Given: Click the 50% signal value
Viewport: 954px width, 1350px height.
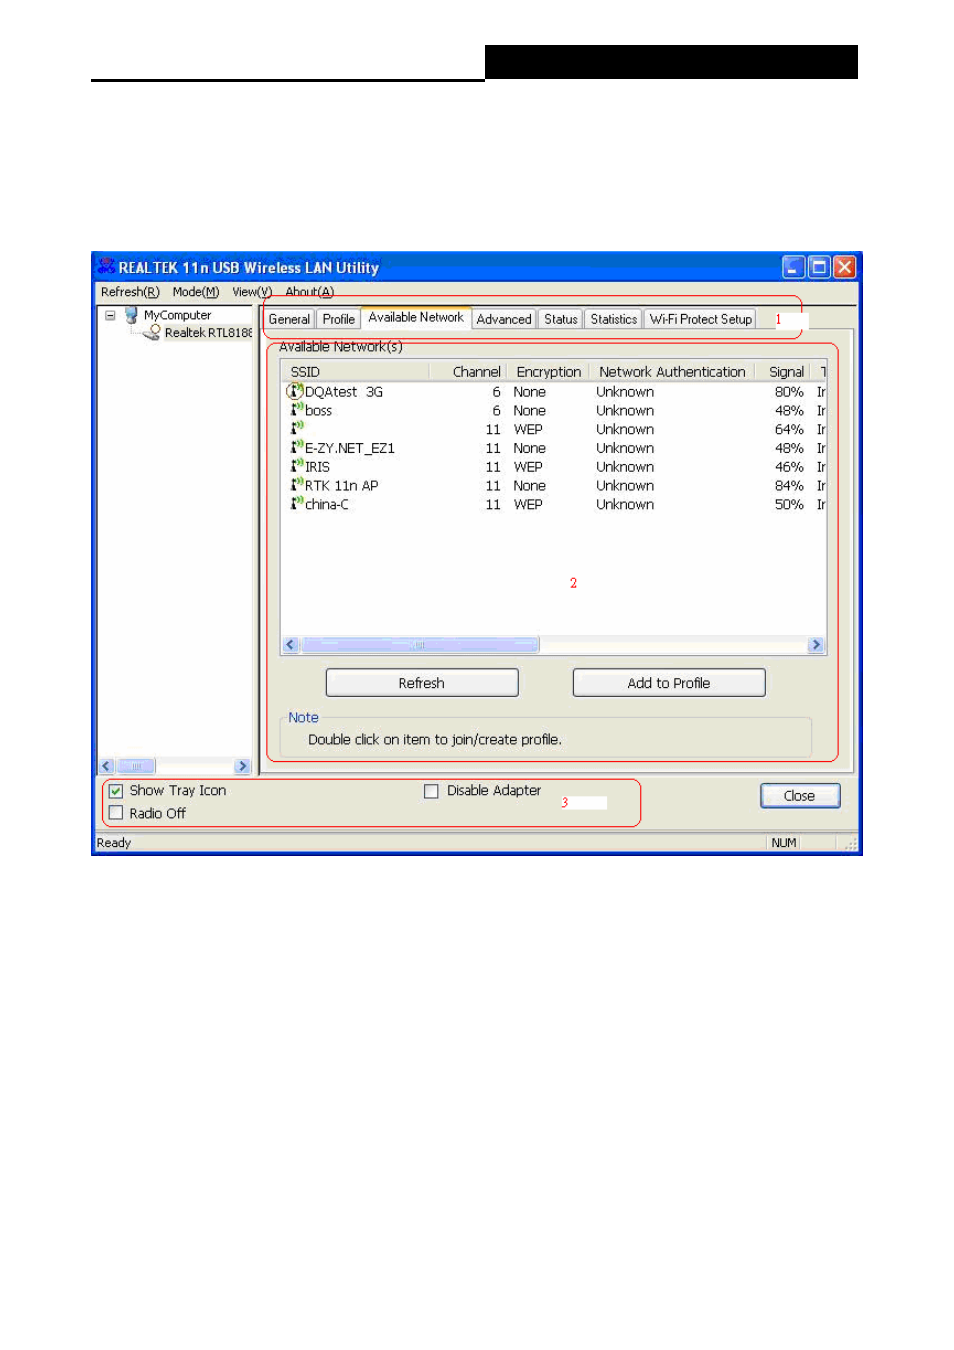Looking at the screenshot, I should pyautogui.click(x=790, y=505).
